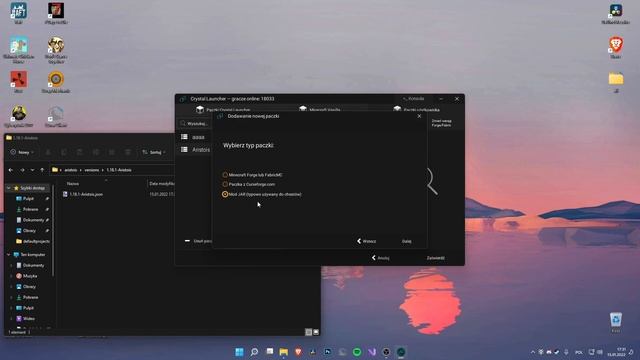Image resolution: width=640 pixels, height=360 pixels.
Task: Close the Dodawanie nowej paczki dialog
Action: pos(419,116)
